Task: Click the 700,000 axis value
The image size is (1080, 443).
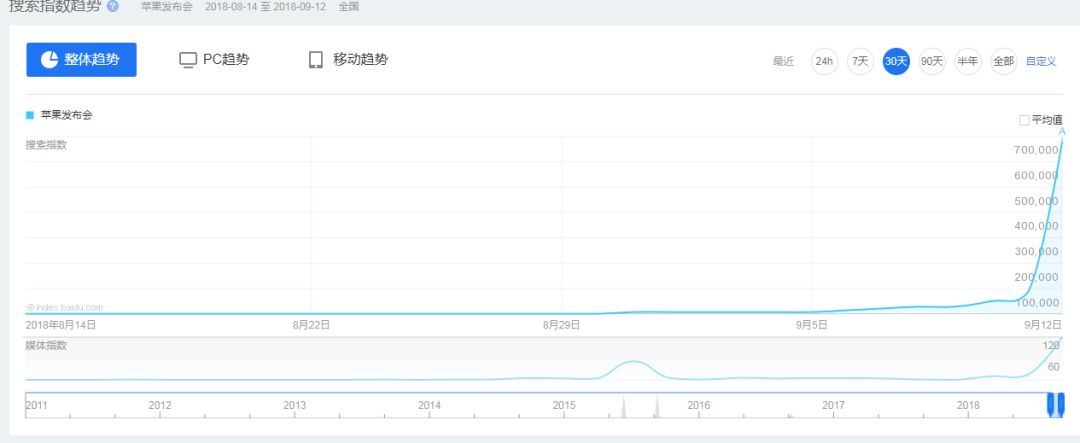Action: click(x=1036, y=150)
